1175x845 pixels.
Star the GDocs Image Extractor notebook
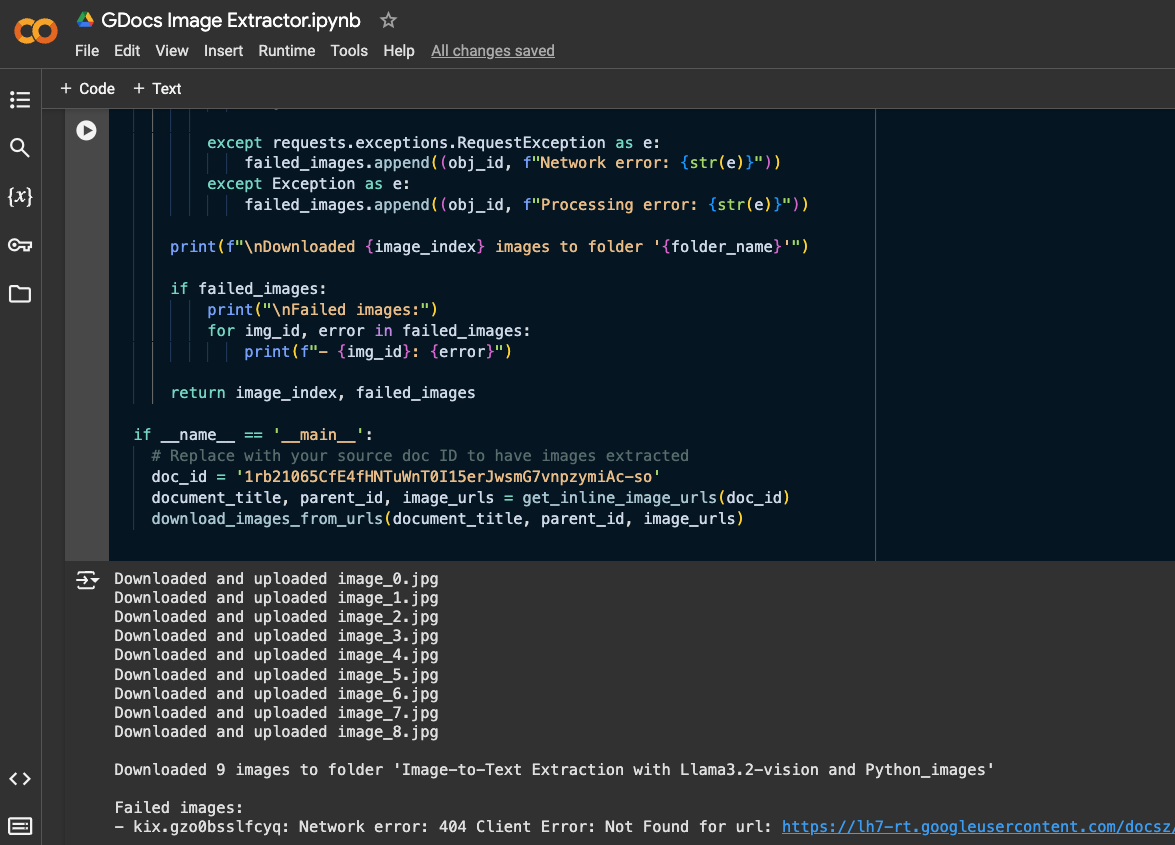click(389, 21)
